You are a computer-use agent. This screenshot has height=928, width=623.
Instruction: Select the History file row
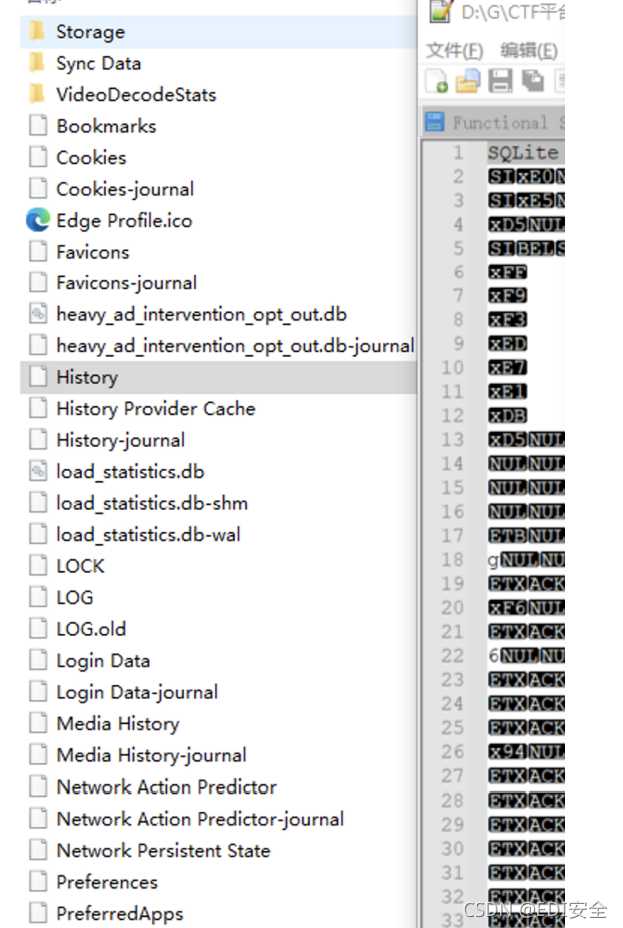(x=218, y=377)
